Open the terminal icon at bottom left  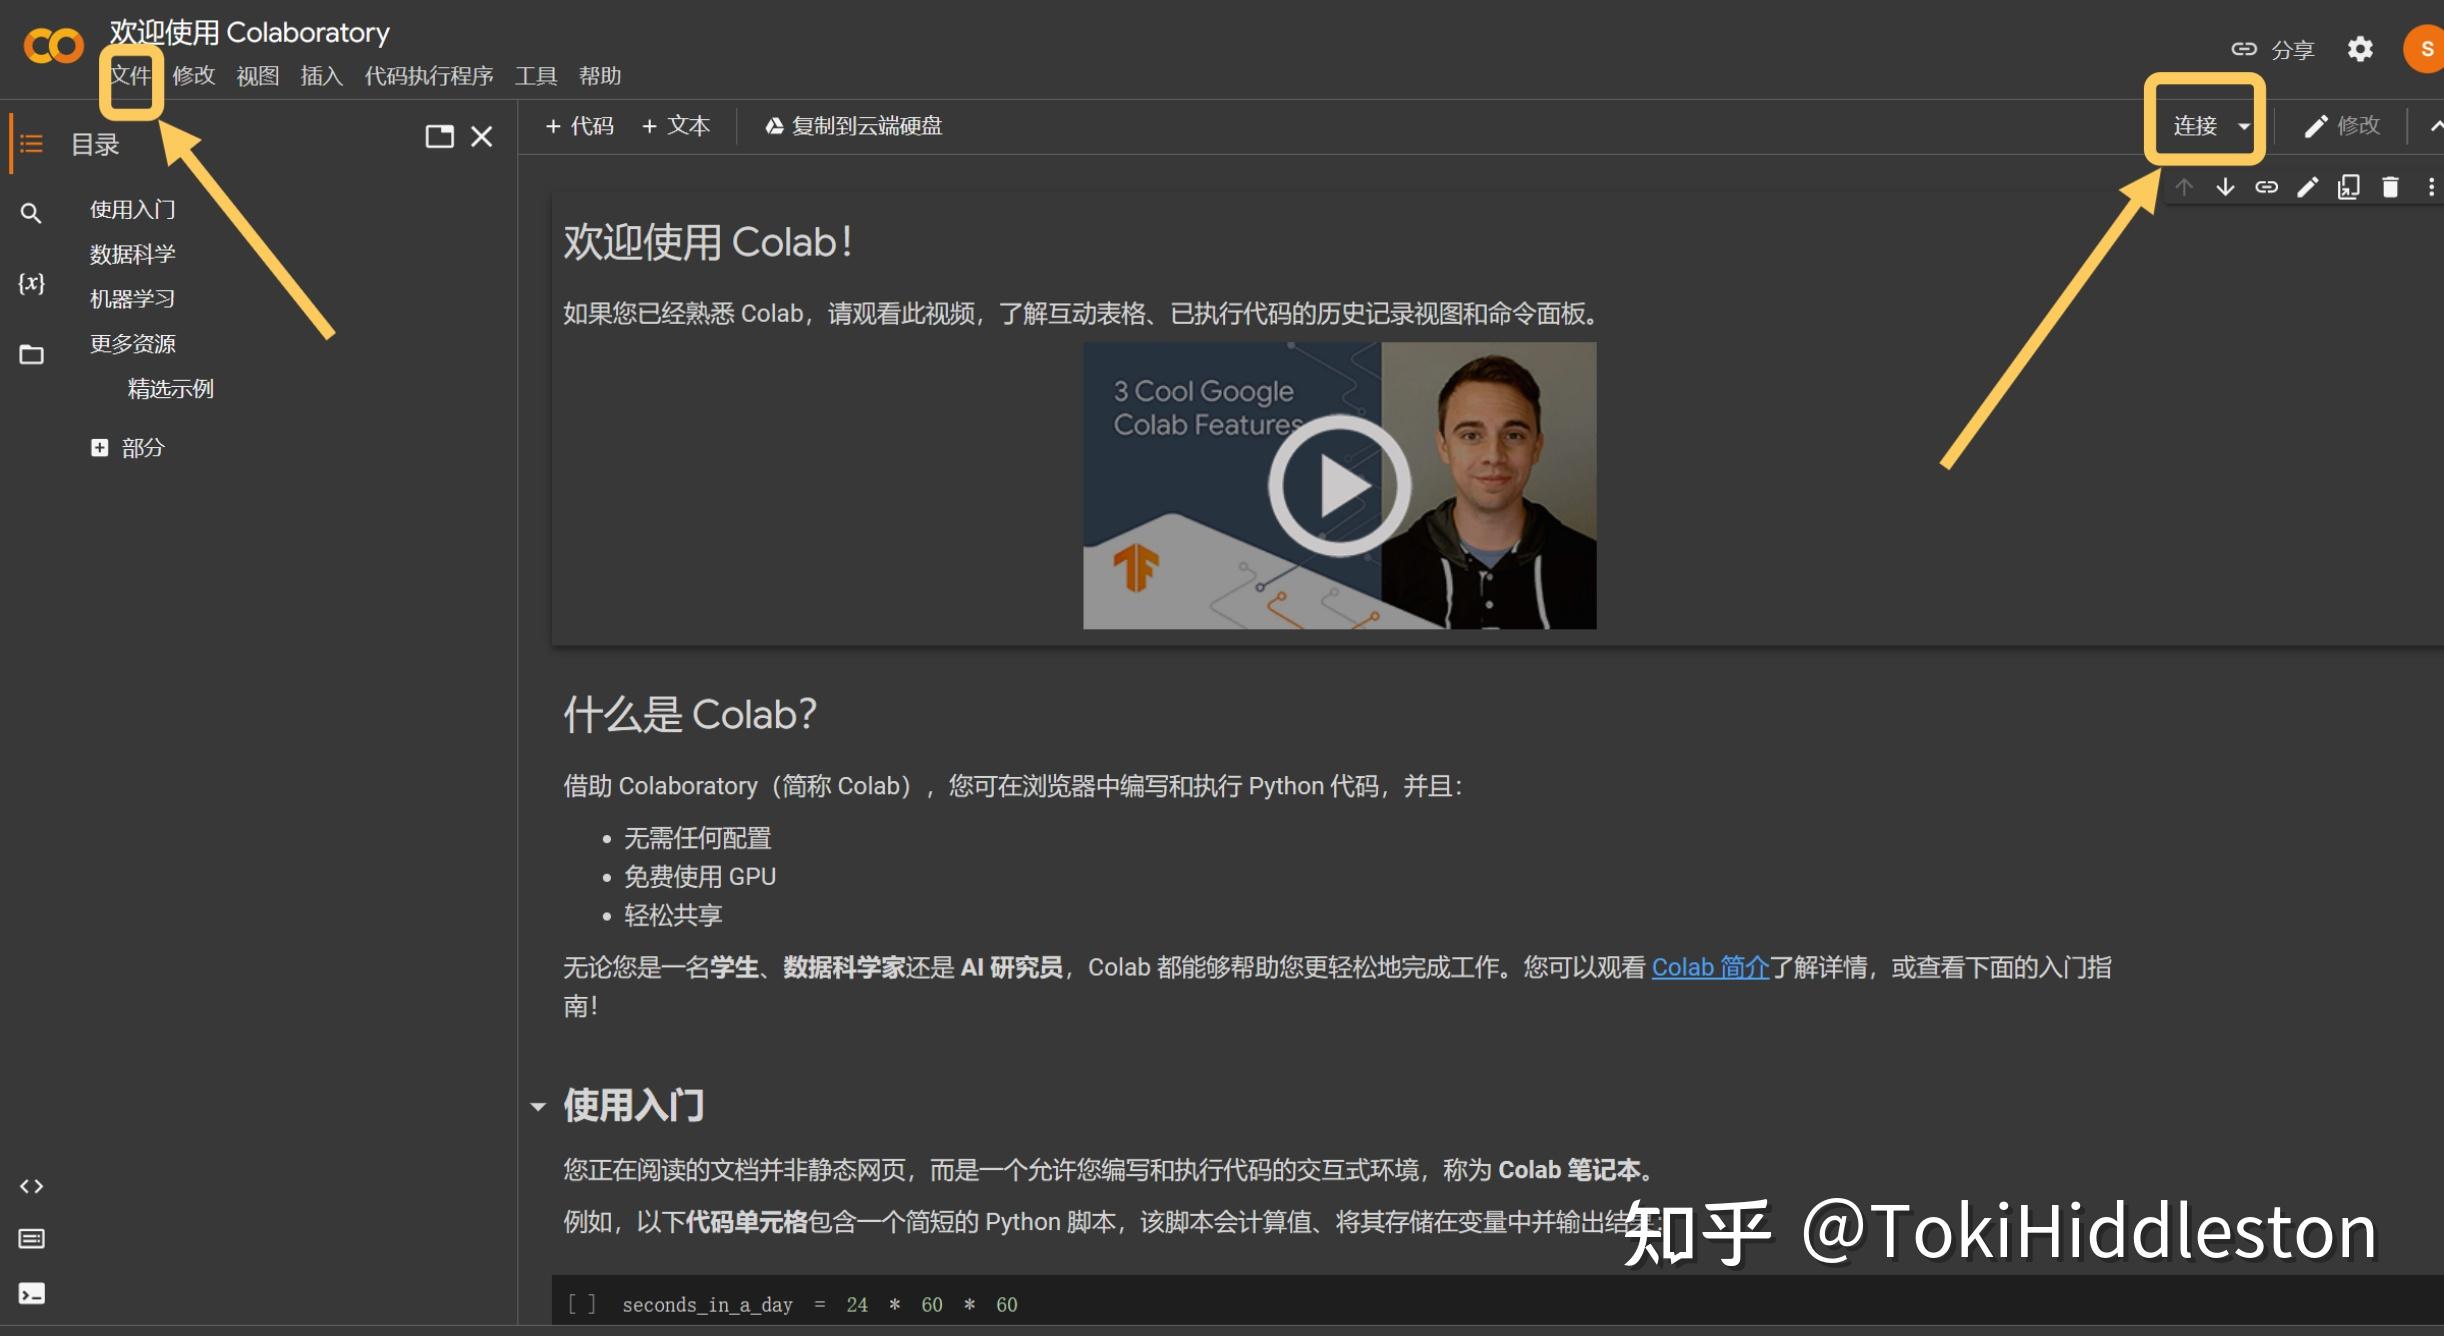31,1293
